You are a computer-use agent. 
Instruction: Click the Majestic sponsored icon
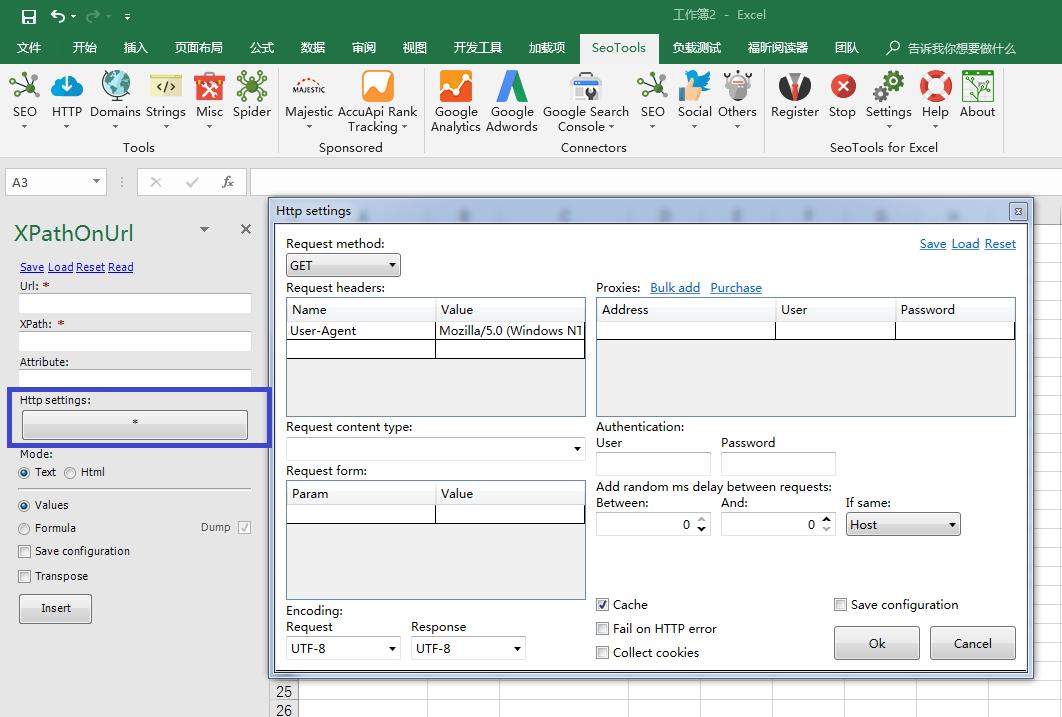point(309,96)
